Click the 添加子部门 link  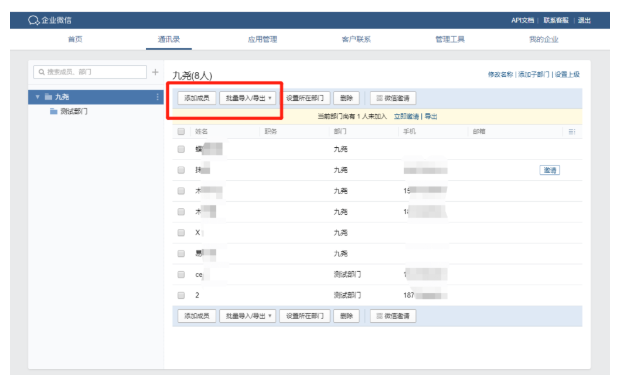[533, 74]
